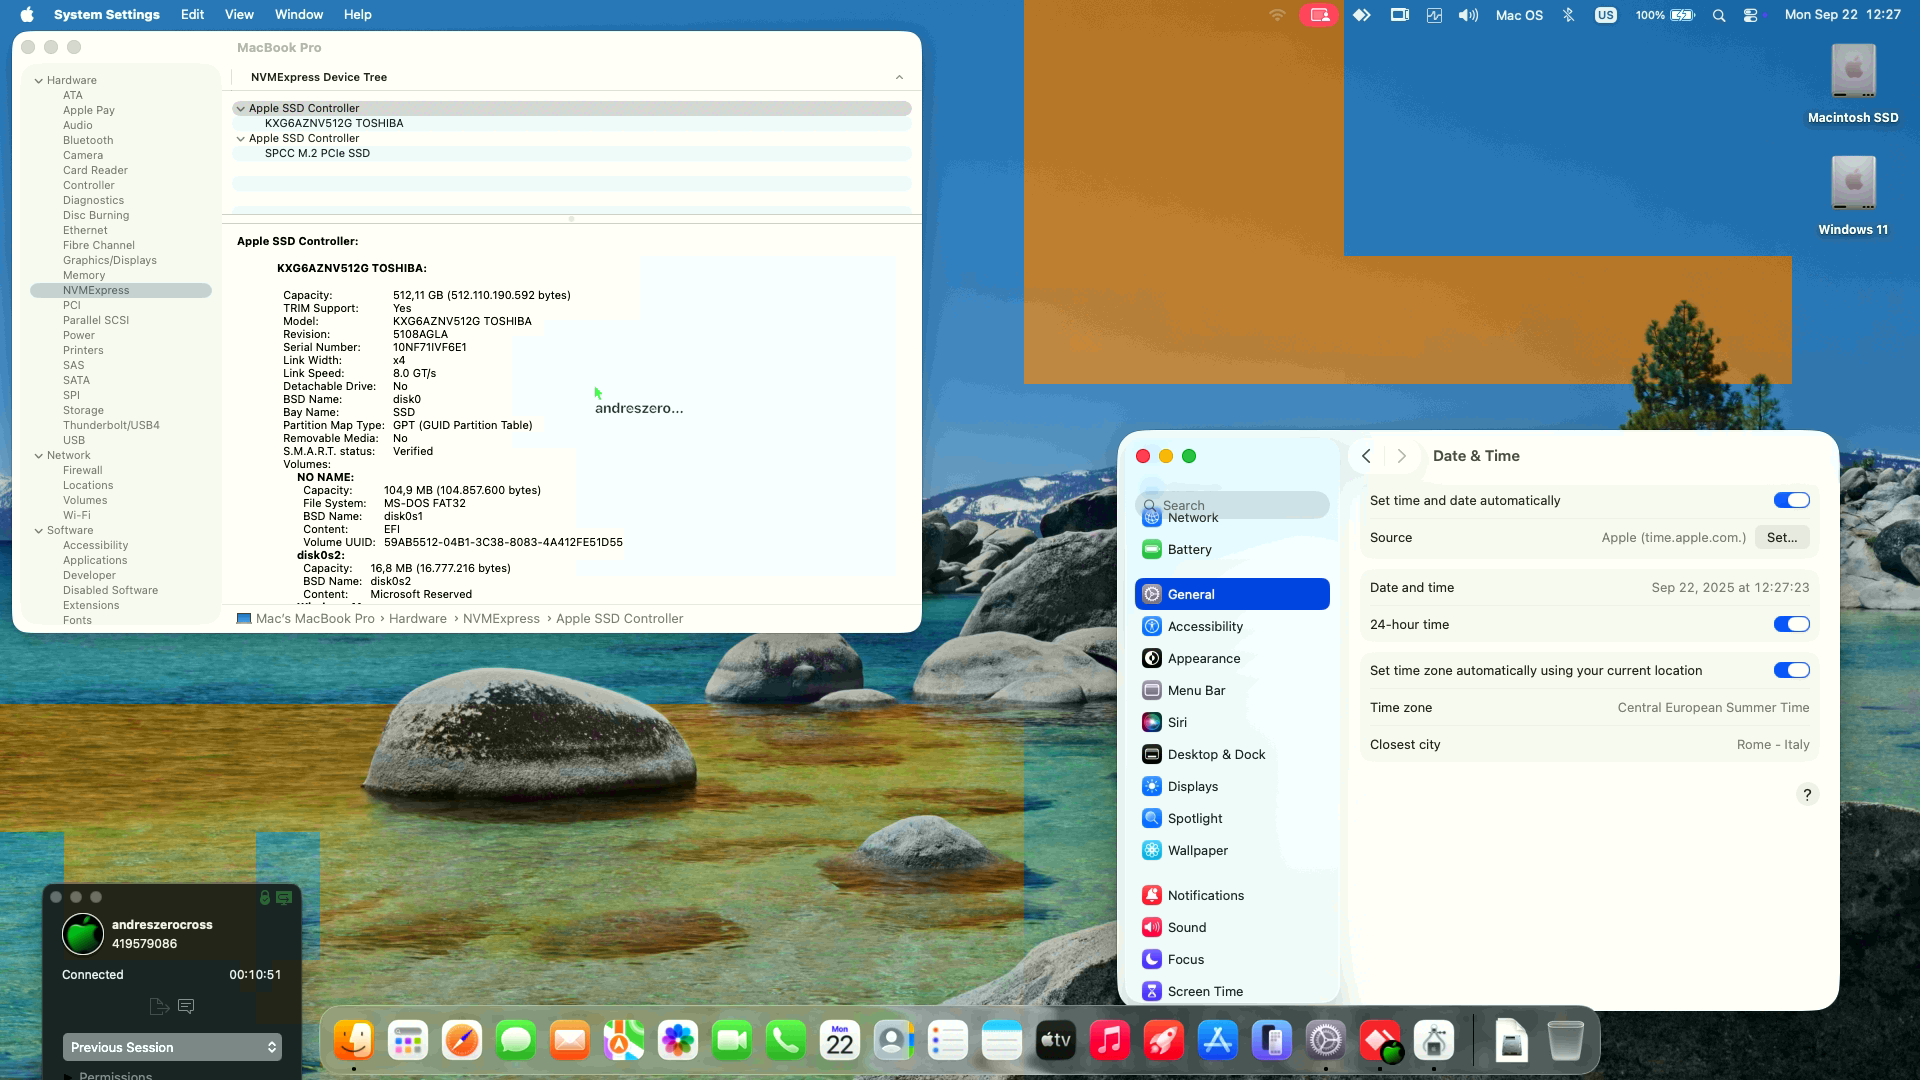1920x1080 pixels.
Task: Toggle Set time and date automatically
Action: pos(1791,500)
